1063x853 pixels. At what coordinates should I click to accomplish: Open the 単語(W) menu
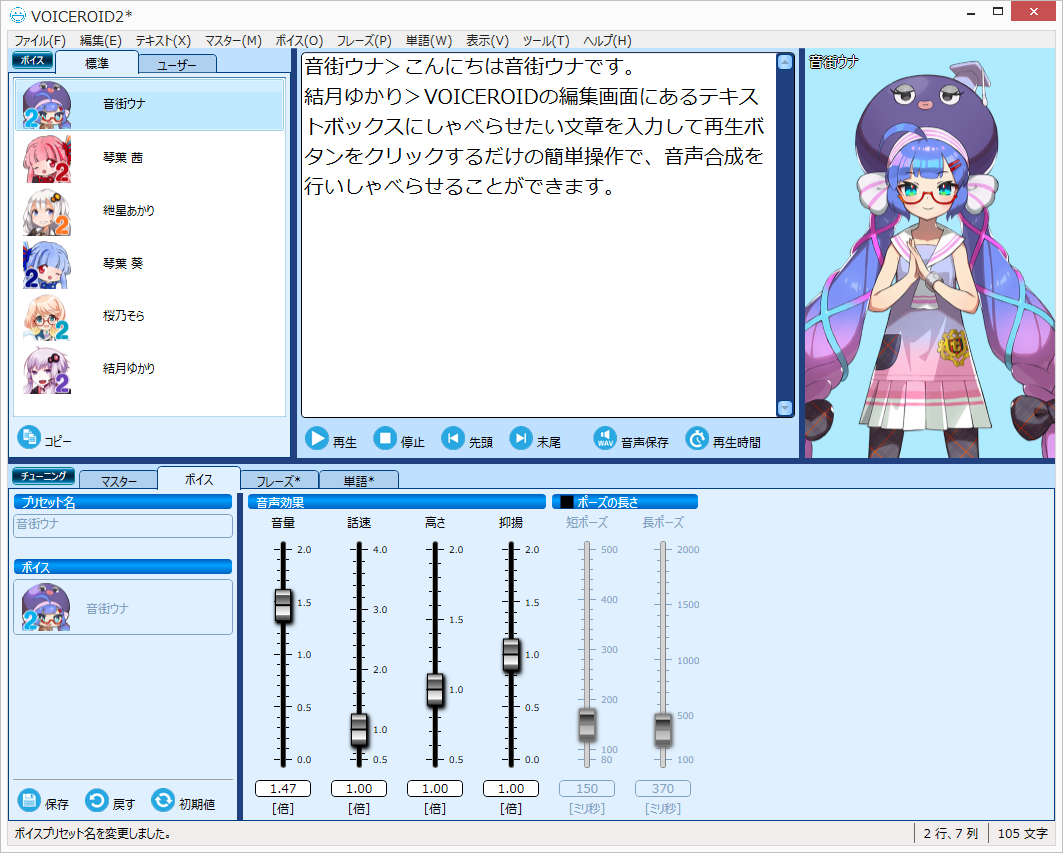click(428, 41)
